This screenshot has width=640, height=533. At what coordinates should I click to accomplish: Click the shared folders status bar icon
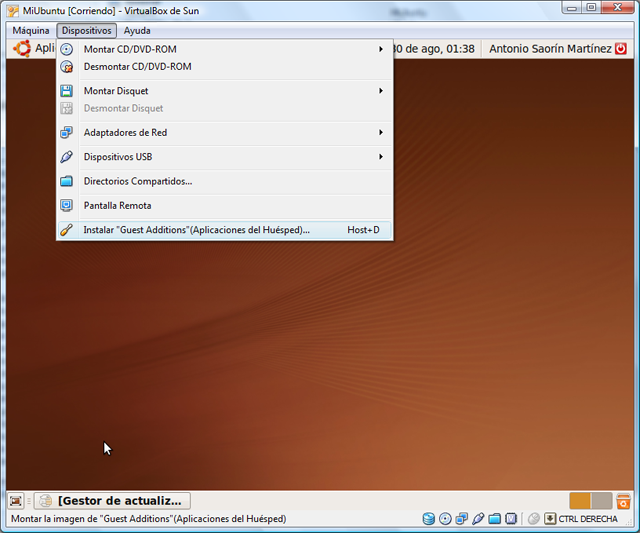click(494, 519)
